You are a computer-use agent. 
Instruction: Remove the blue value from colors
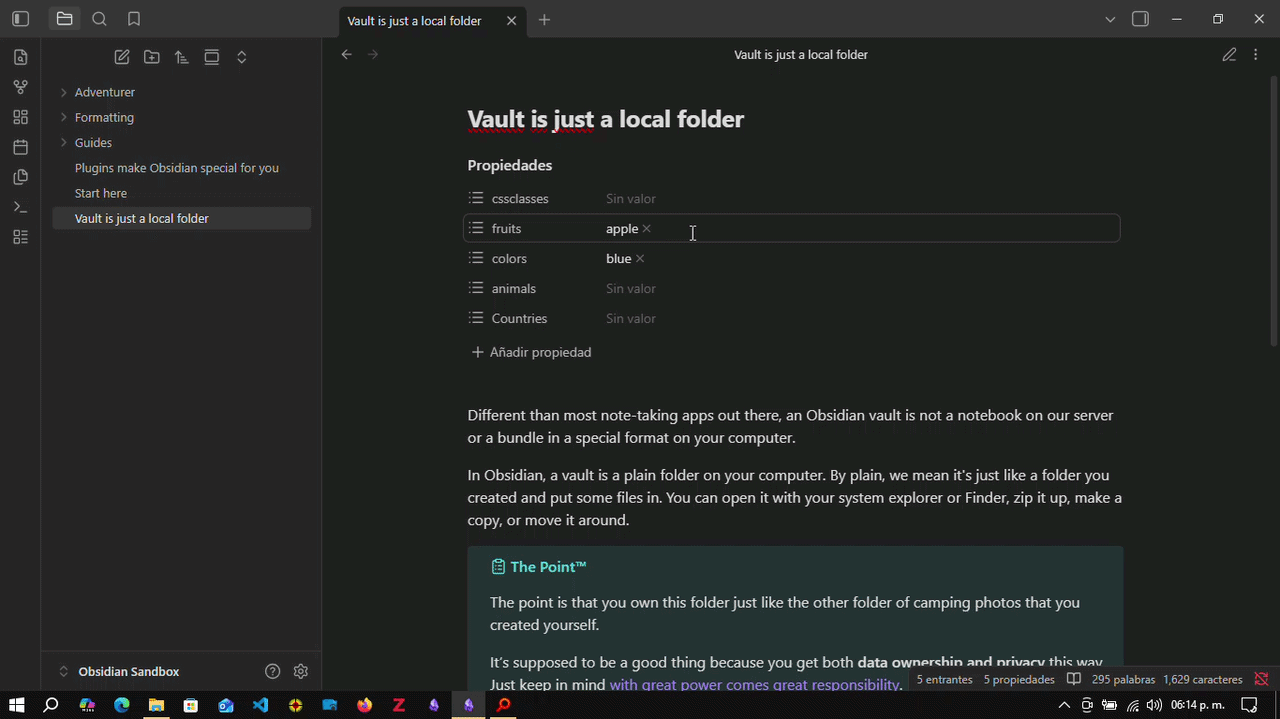click(x=640, y=259)
